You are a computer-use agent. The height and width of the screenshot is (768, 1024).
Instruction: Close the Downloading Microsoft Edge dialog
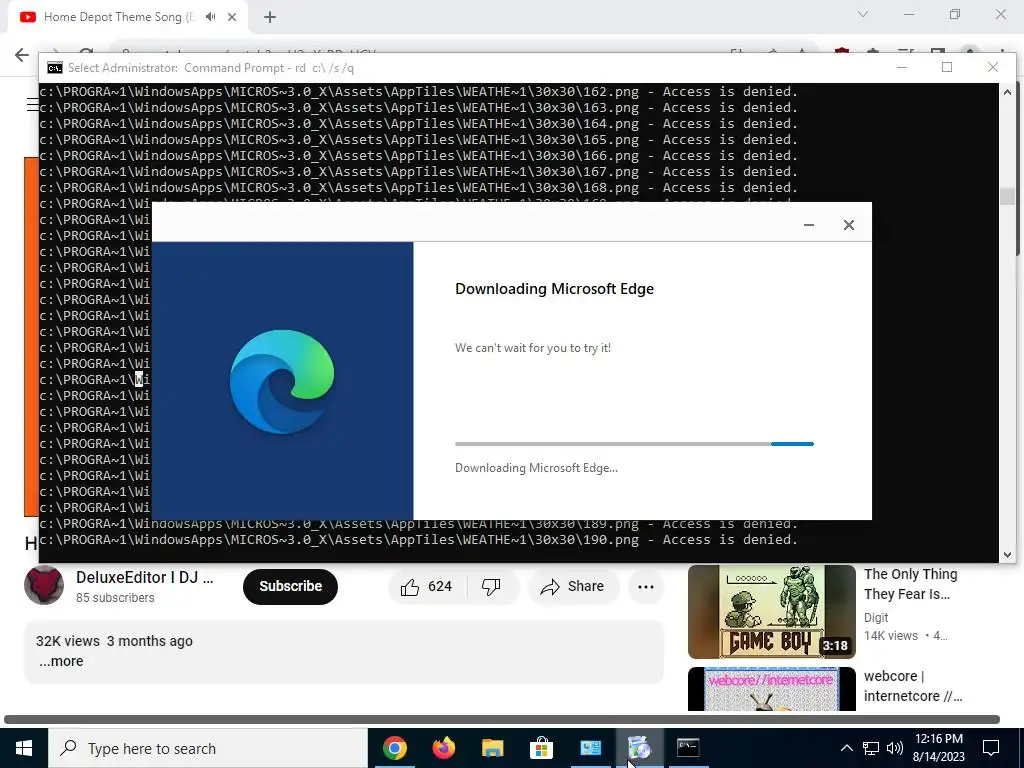click(848, 225)
